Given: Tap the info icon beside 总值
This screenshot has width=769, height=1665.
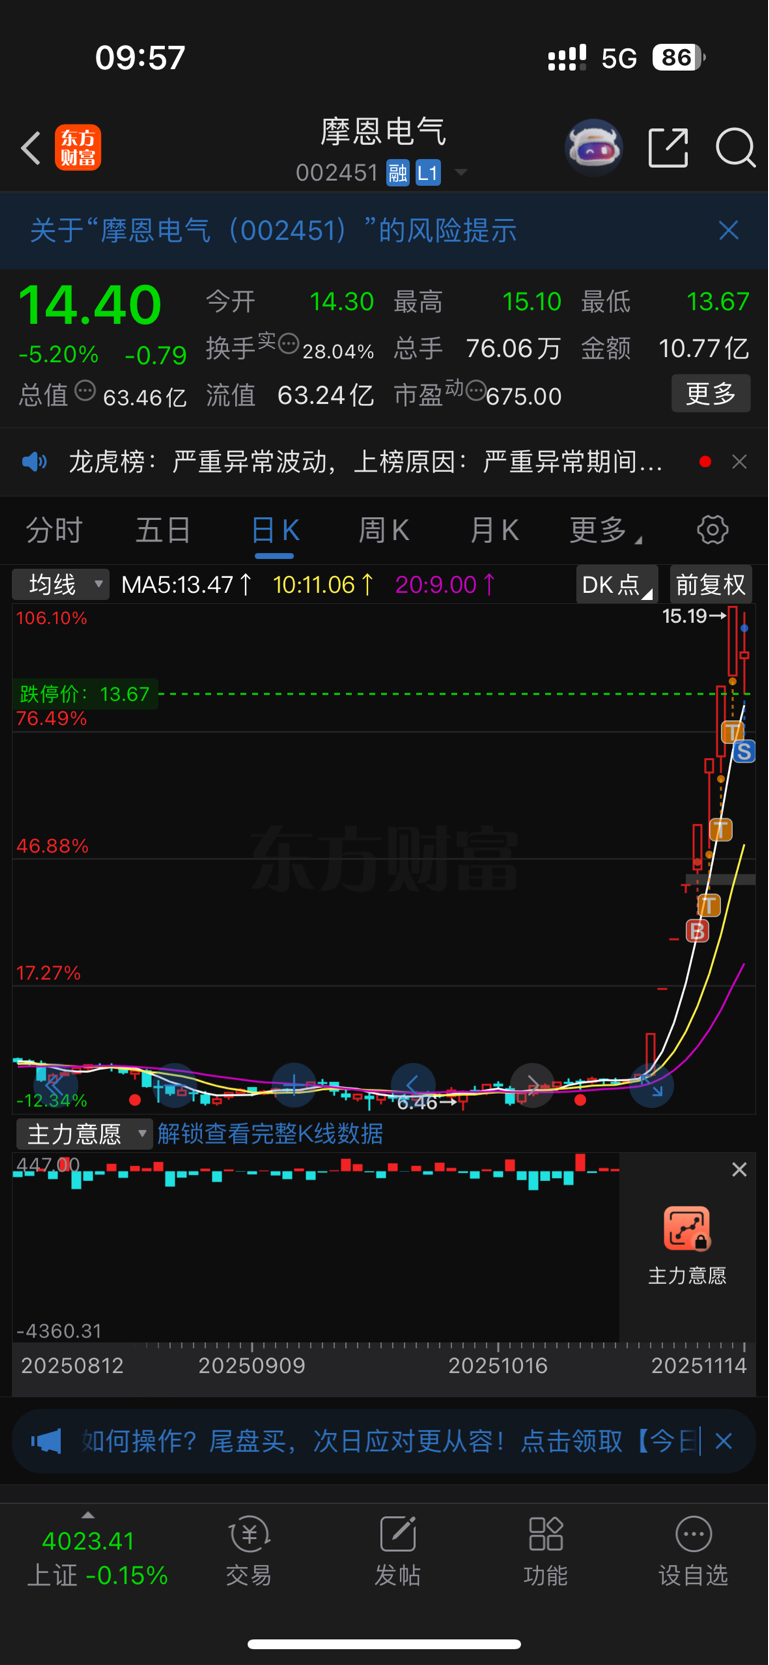Looking at the screenshot, I should [85, 391].
